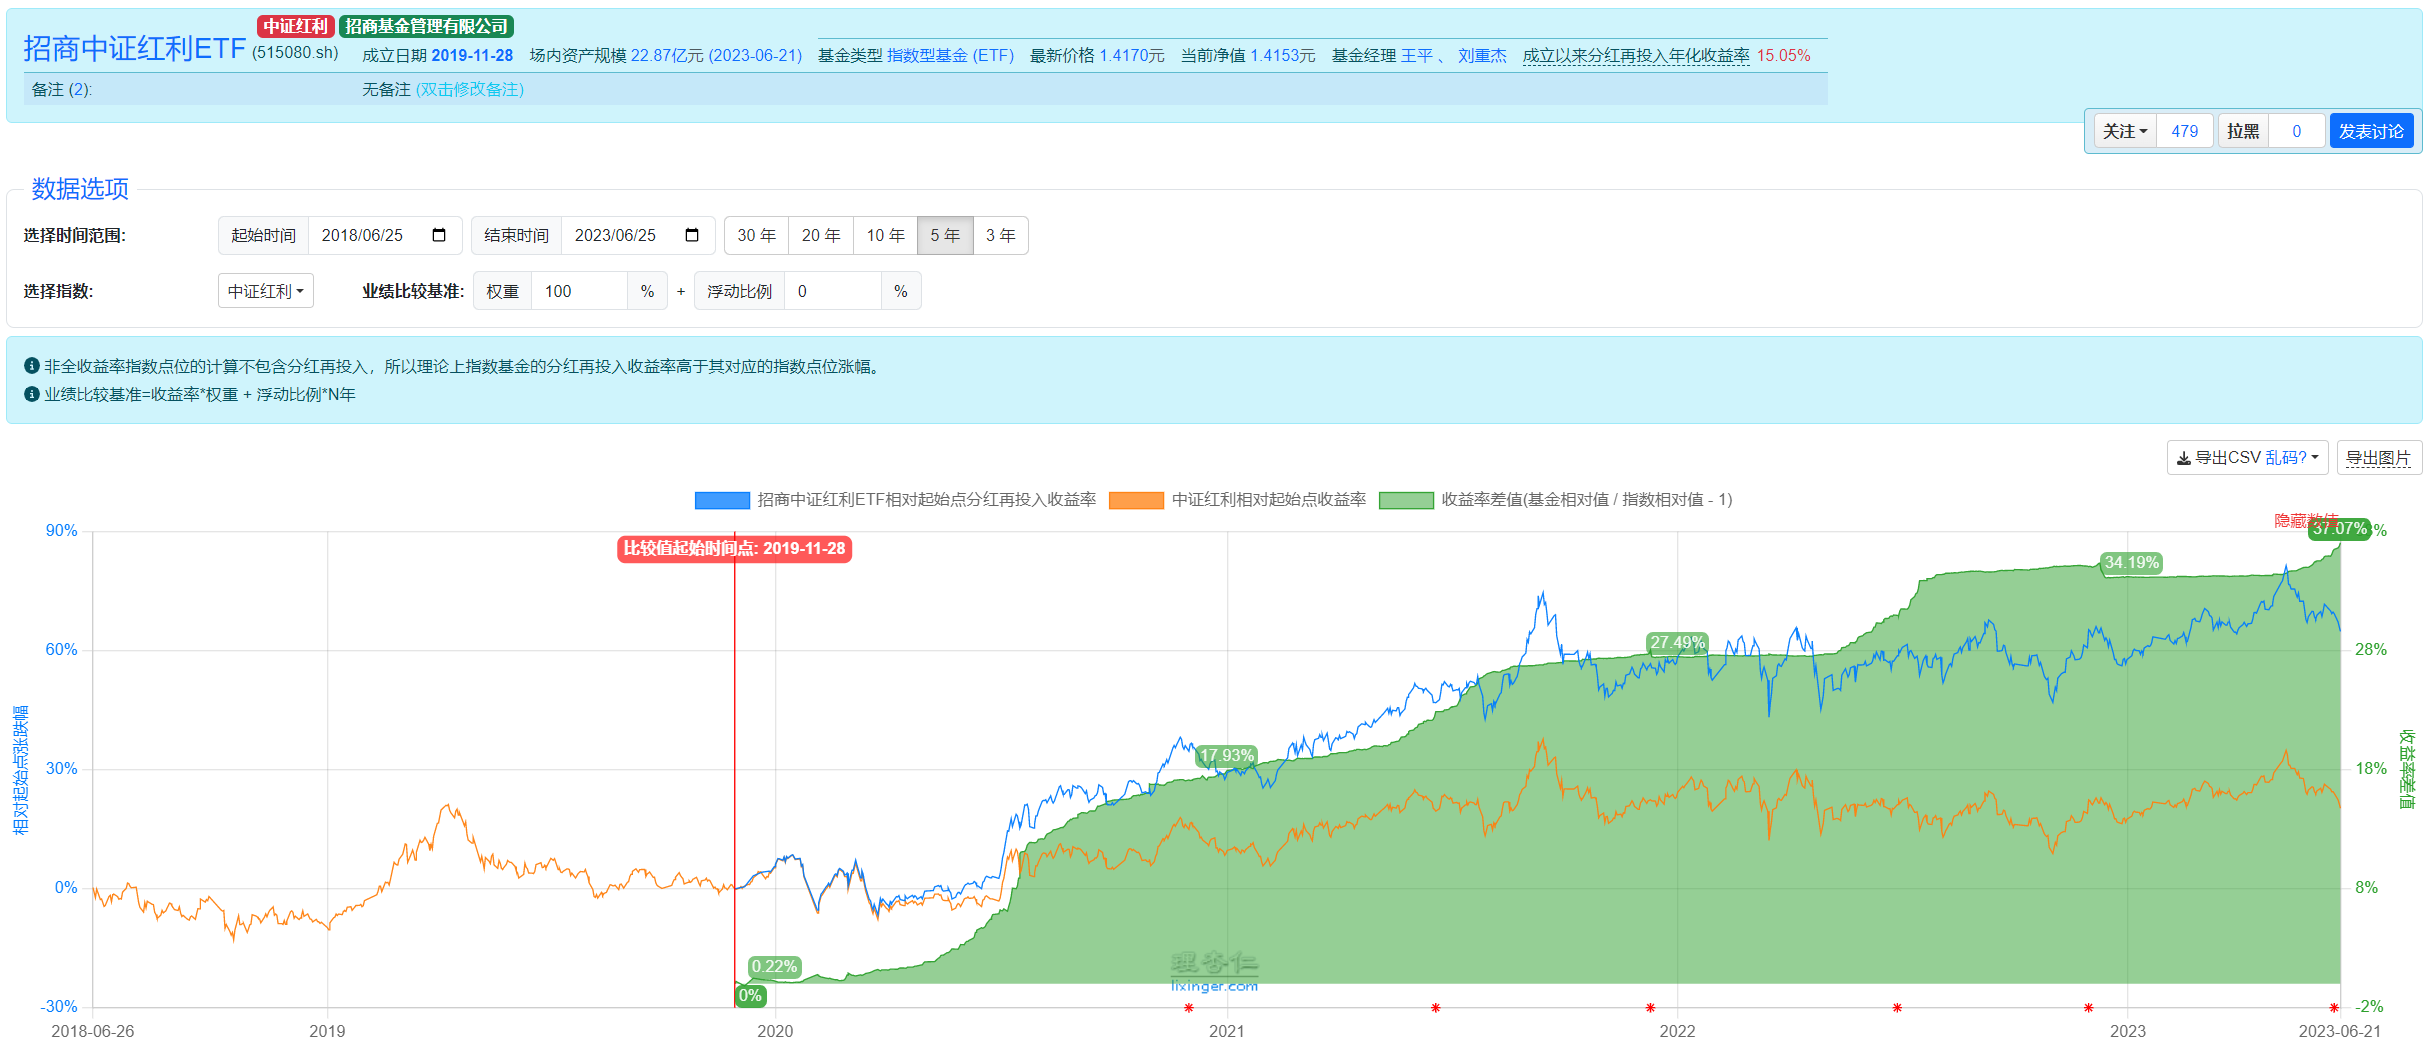The height and width of the screenshot is (1057, 2425).
Task: Click the 27.49% green data label
Action: 1676,642
